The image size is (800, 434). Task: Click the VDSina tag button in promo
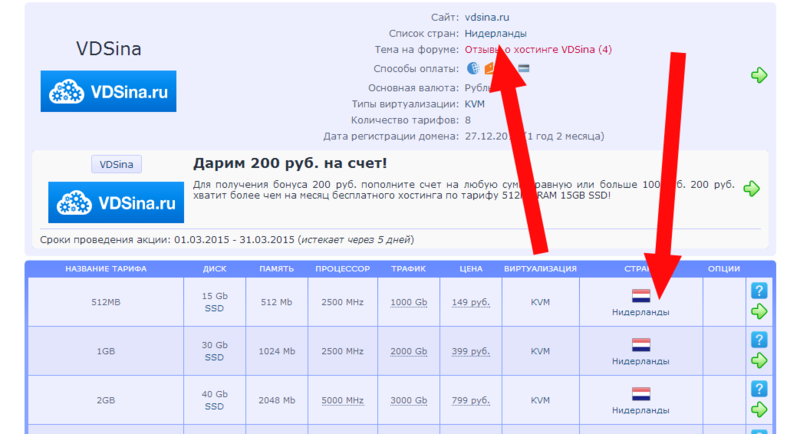tap(116, 164)
